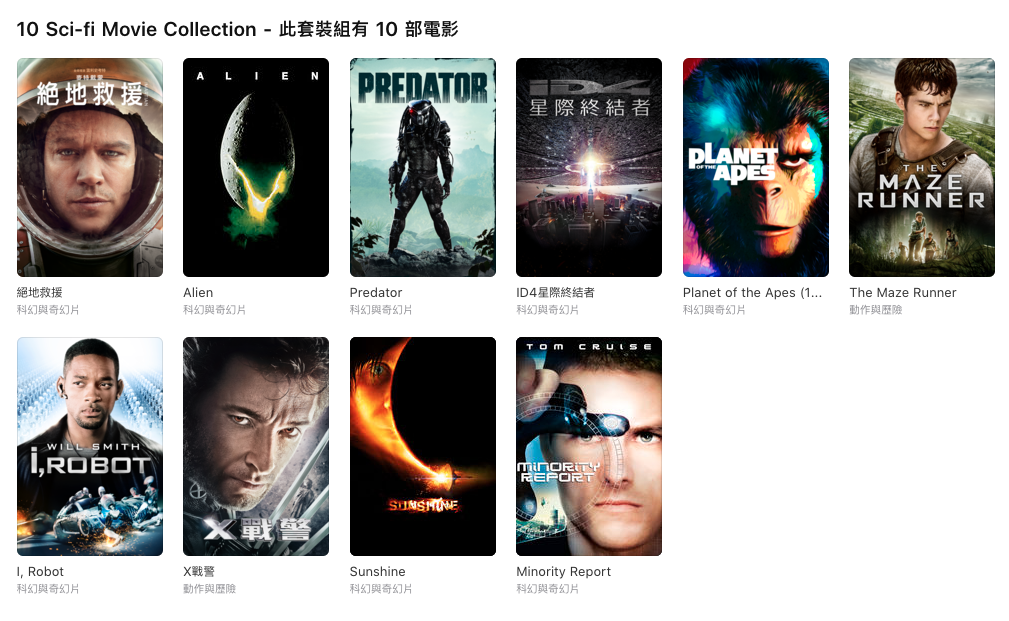Click the Alien title link
The height and width of the screenshot is (621, 1009).
pos(198,293)
